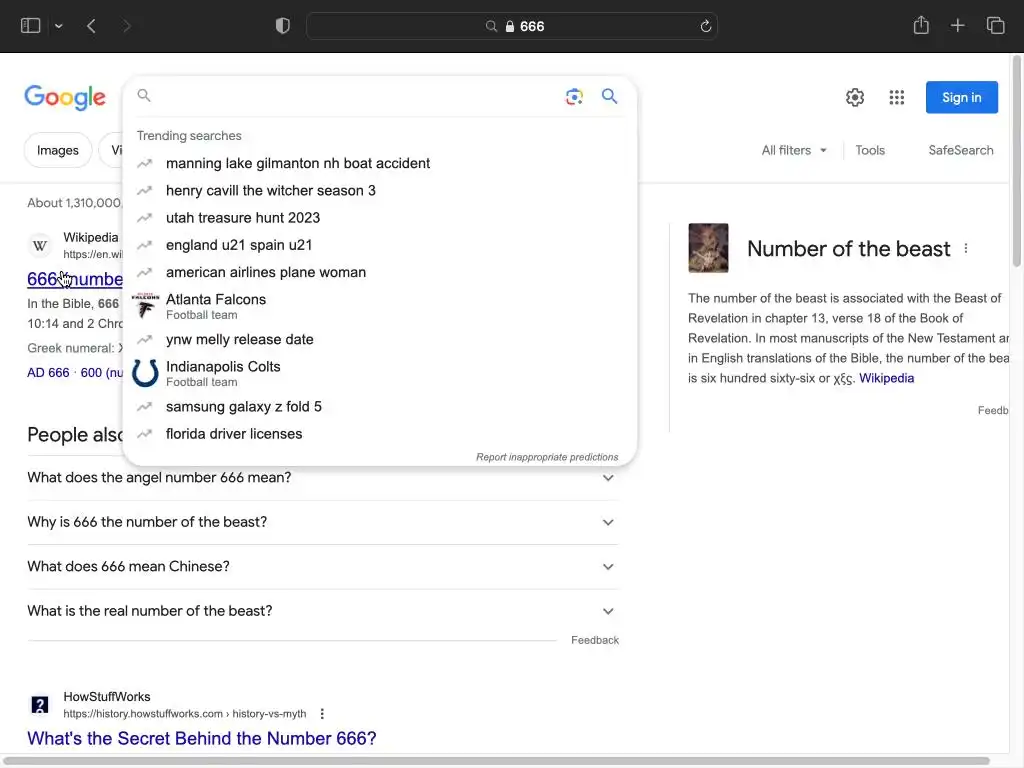
Task: Show the tab overview icon
Action: point(995,25)
